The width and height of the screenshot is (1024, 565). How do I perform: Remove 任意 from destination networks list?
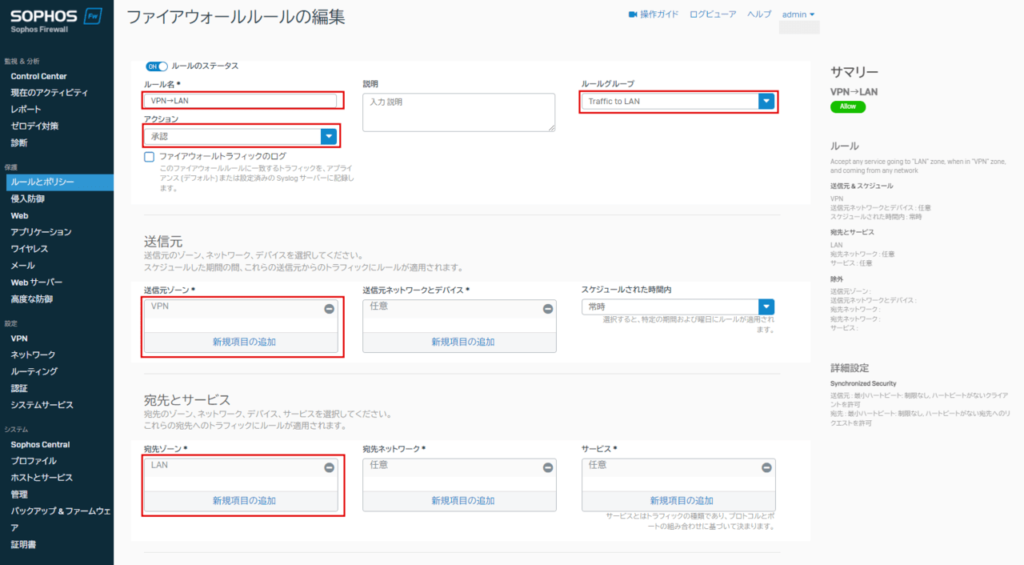point(548,468)
